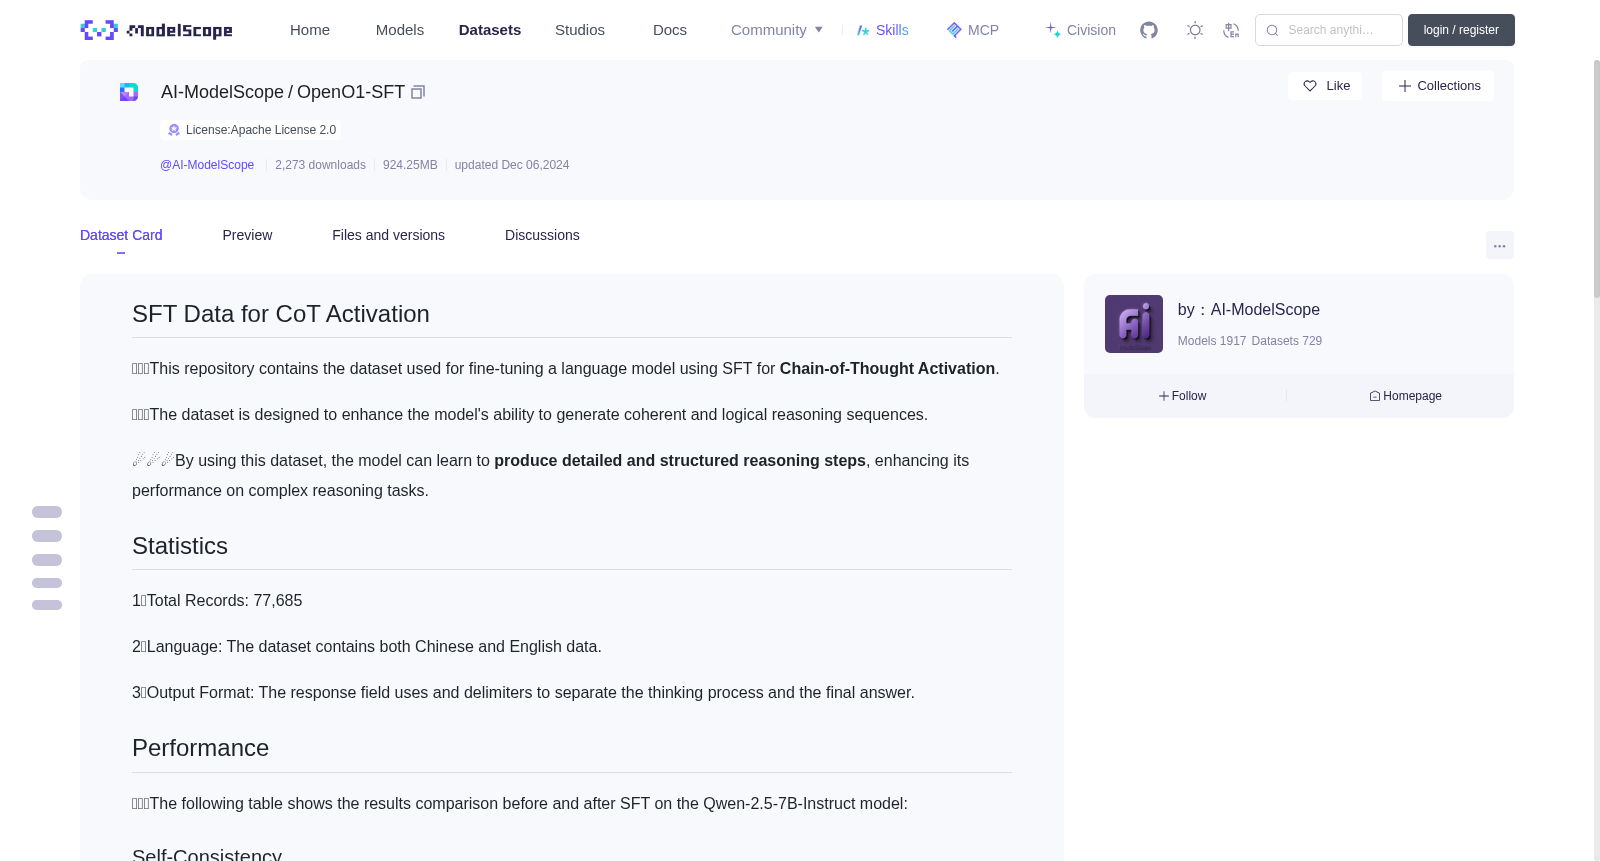Click the SFT Data for CoT Activation heading
The height and width of the screenshot is (861, 1600).
[281, 314]
